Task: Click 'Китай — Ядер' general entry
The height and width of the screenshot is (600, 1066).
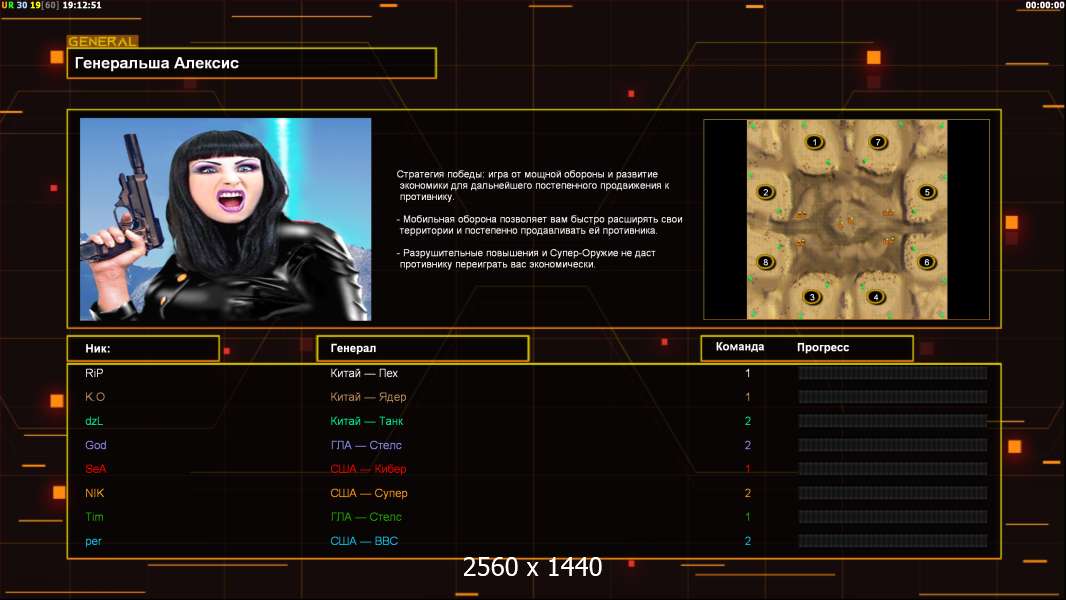Action: coord(368,397)
